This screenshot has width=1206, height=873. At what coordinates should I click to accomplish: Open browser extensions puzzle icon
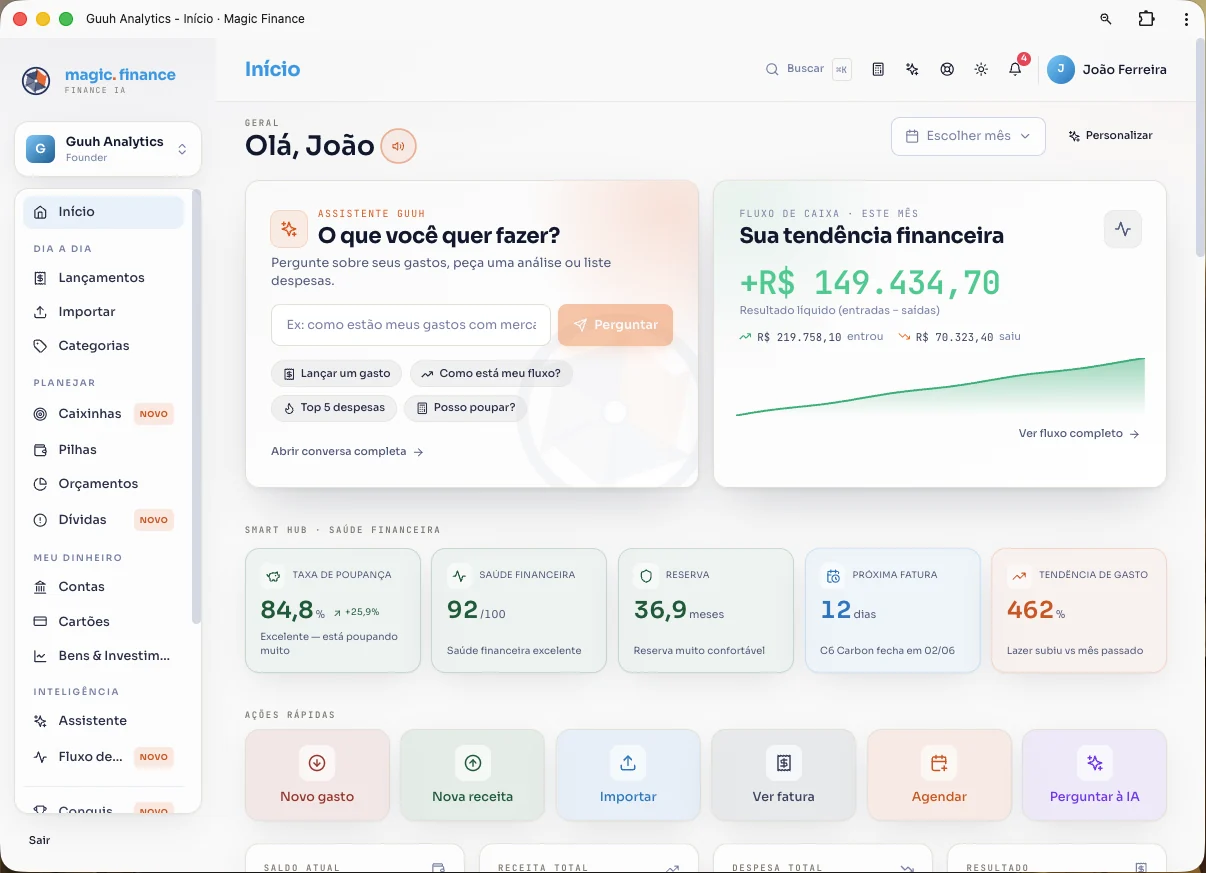coord(1146,19)
